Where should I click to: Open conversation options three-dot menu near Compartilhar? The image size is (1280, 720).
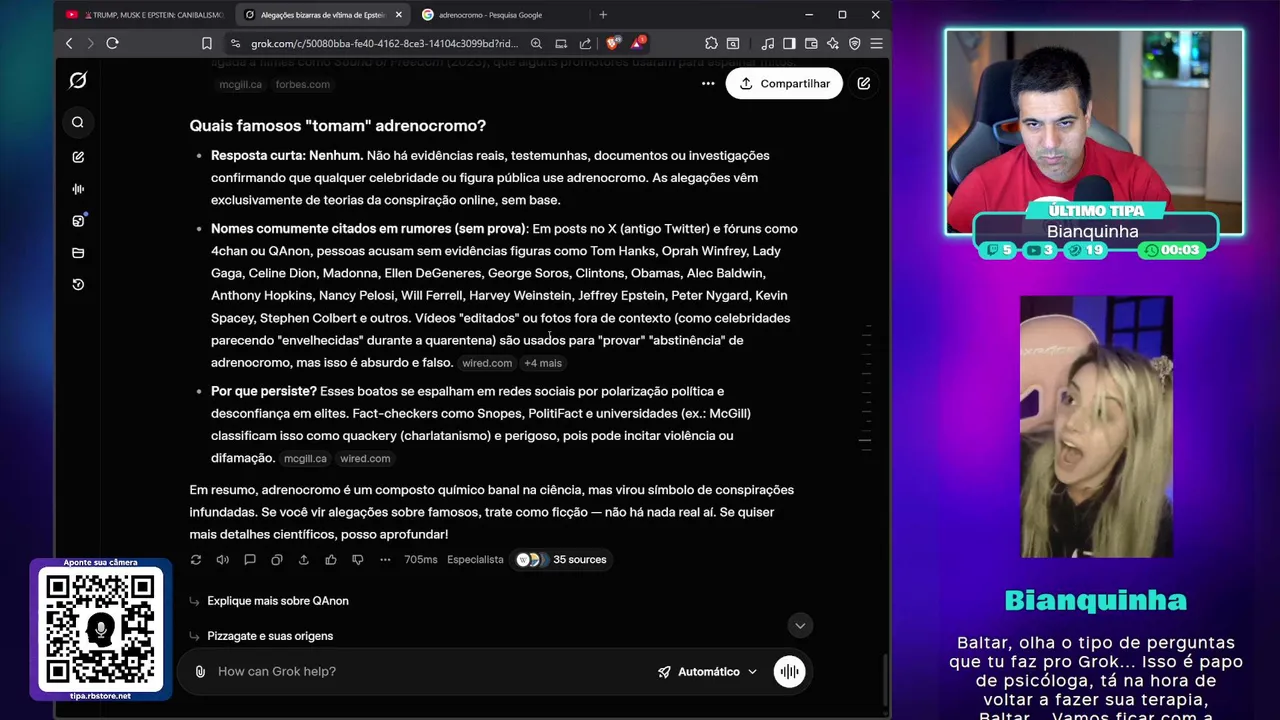(708, 84)
